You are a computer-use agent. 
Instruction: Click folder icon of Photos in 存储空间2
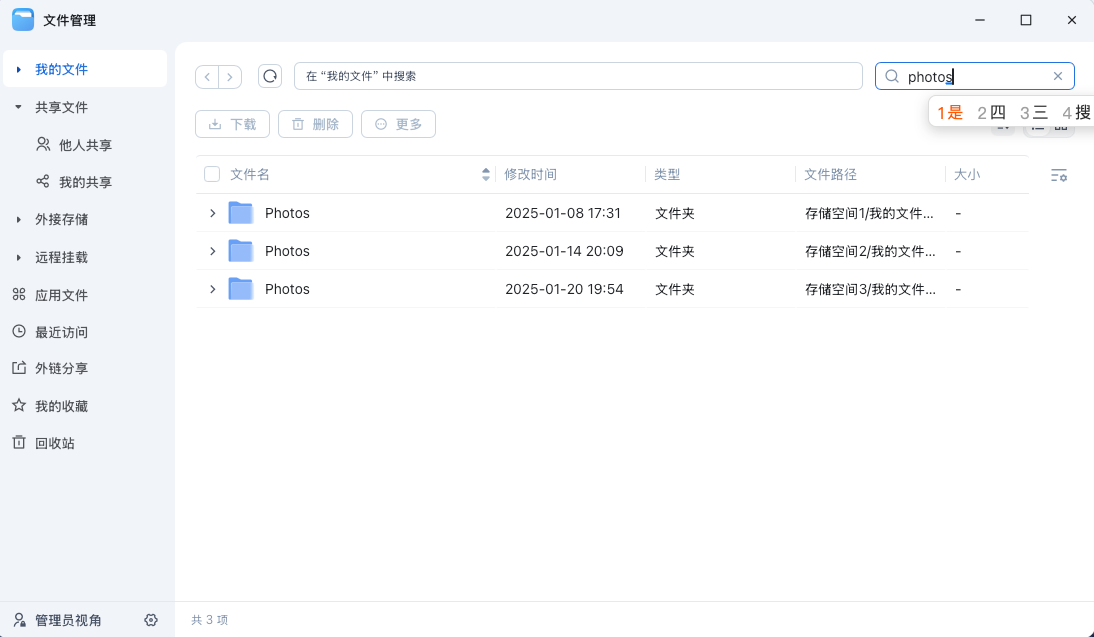tap(241, 250)
